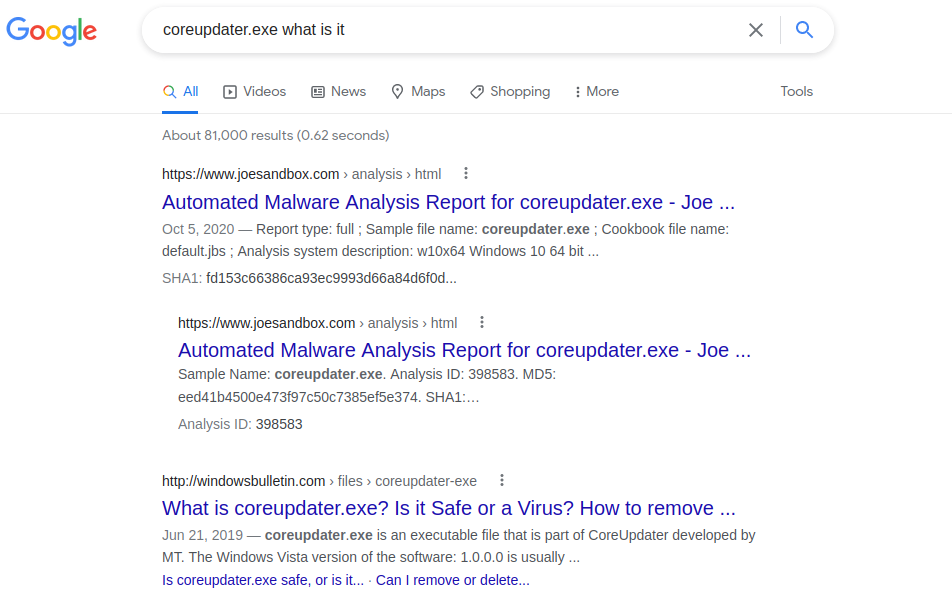The image size is (952, 612).
Task: Open options dots for indented joesandbox result
Action: (481, 322)
